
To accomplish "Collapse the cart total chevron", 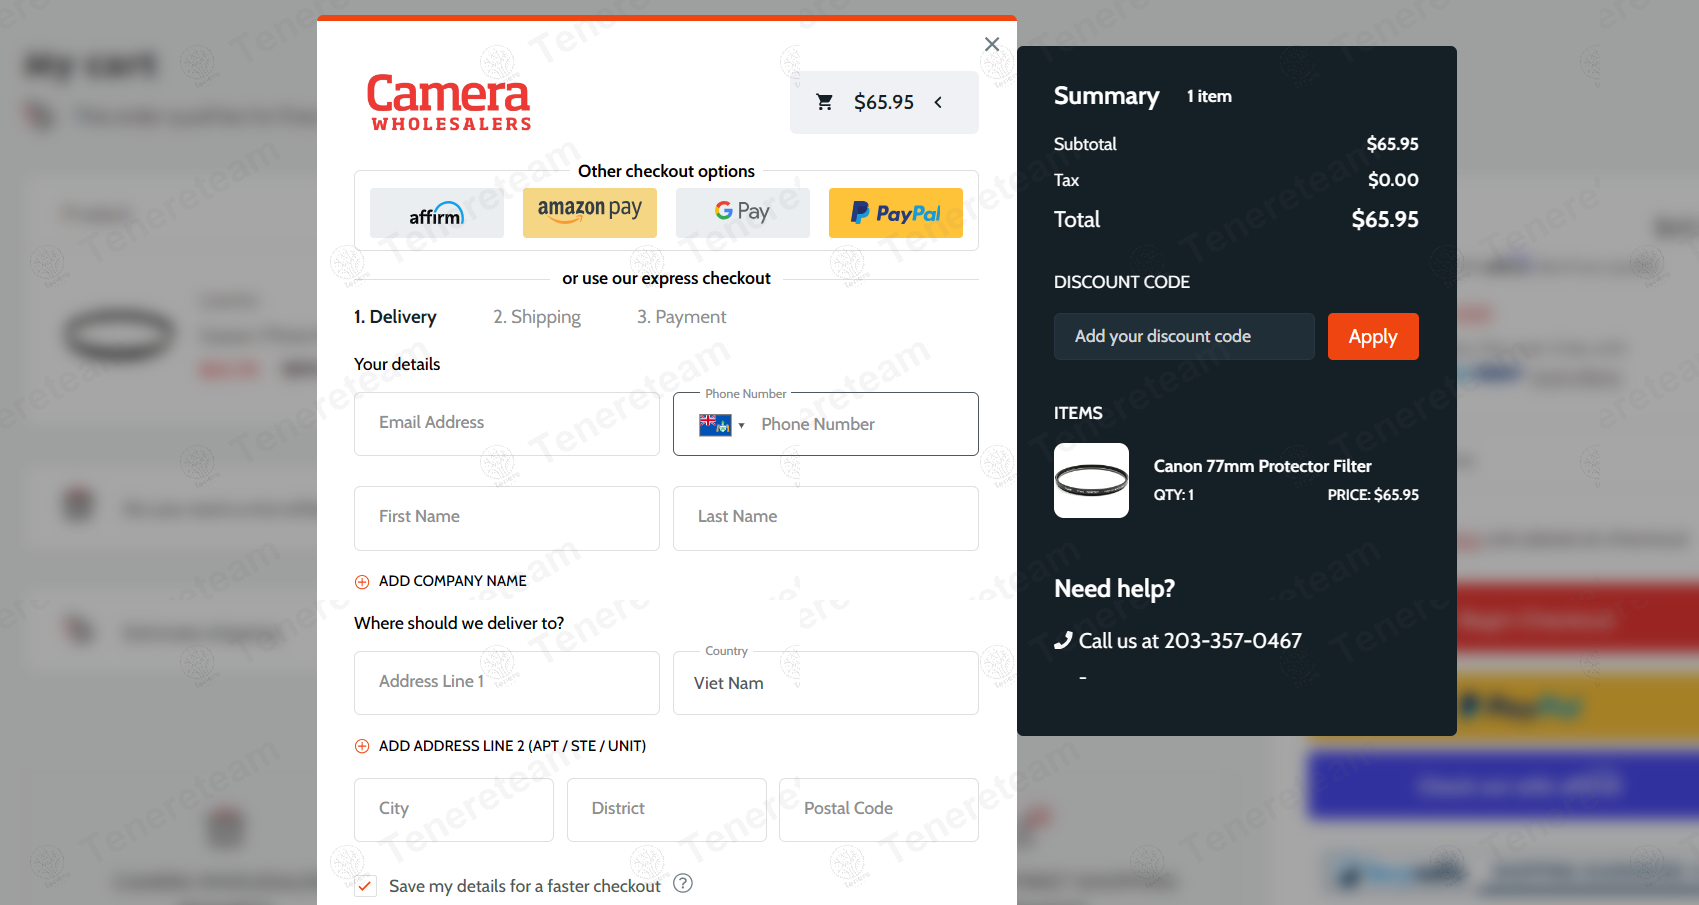I will (938, 102).
